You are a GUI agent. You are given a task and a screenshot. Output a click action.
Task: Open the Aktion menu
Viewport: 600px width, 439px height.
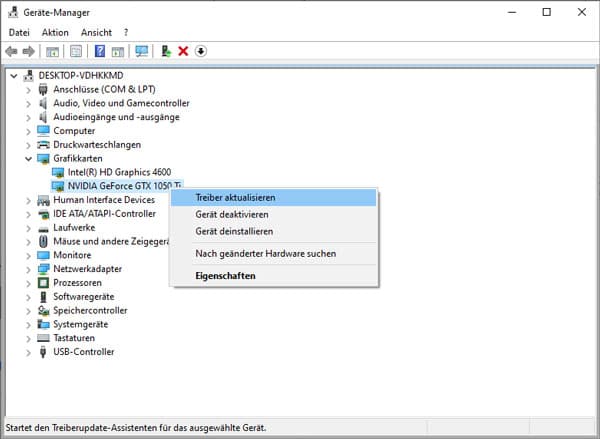pyautogui.click(x=55, y=32)
